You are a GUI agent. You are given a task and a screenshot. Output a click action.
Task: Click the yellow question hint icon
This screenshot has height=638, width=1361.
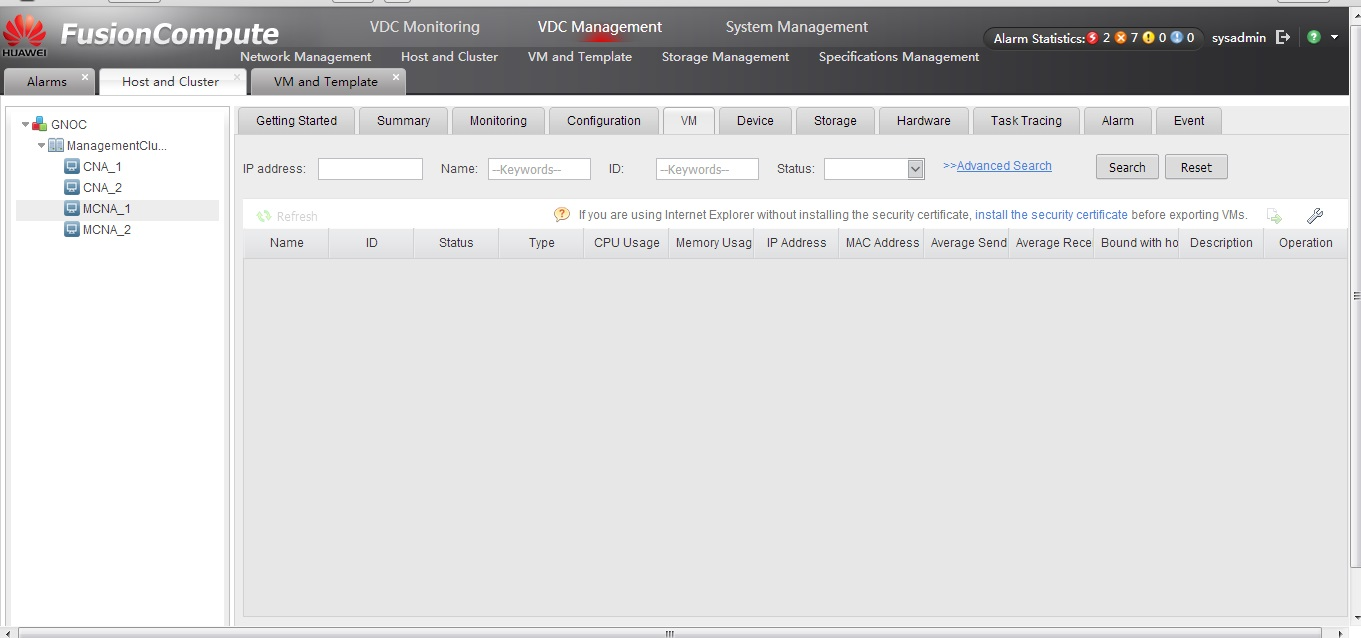click(x=562, y=215)
